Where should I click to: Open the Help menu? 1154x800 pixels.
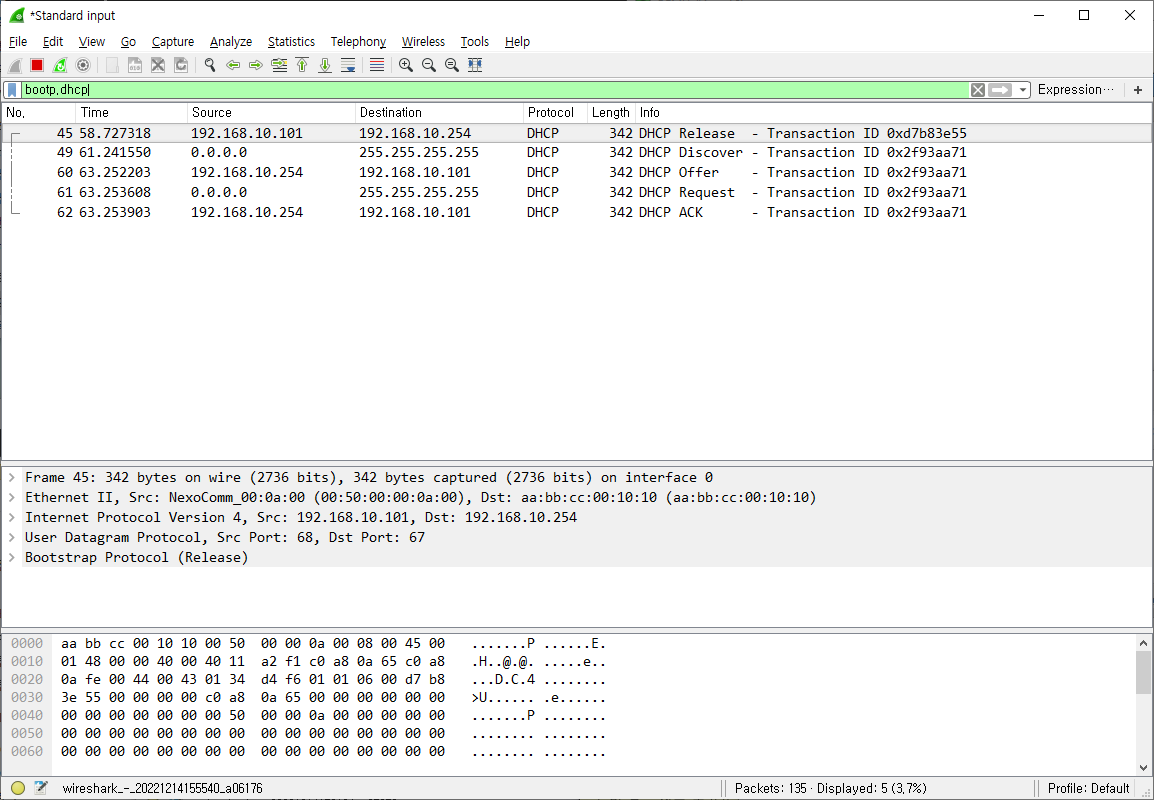coord(517,42)
